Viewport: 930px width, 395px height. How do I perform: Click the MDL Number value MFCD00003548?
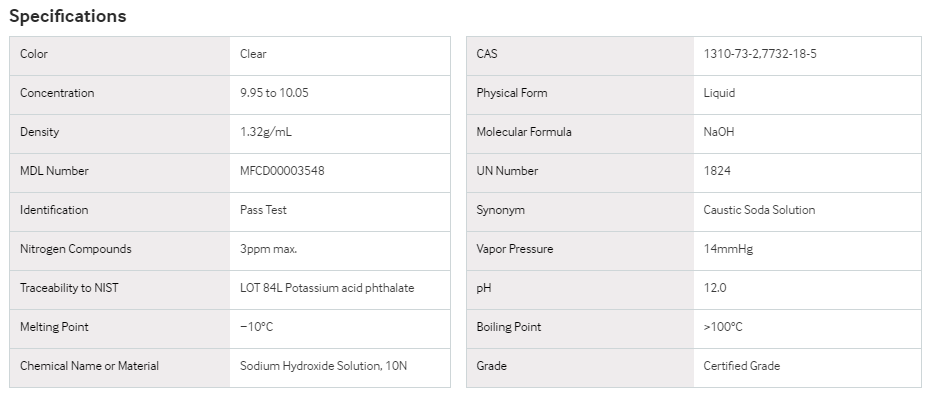282,171
